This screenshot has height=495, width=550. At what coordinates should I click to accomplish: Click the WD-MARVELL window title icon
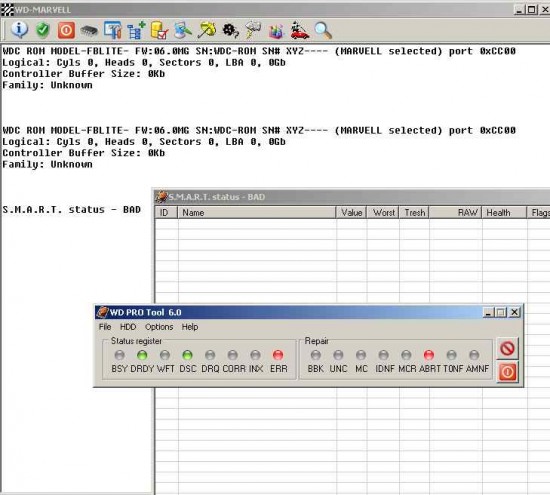pos(7,10)
